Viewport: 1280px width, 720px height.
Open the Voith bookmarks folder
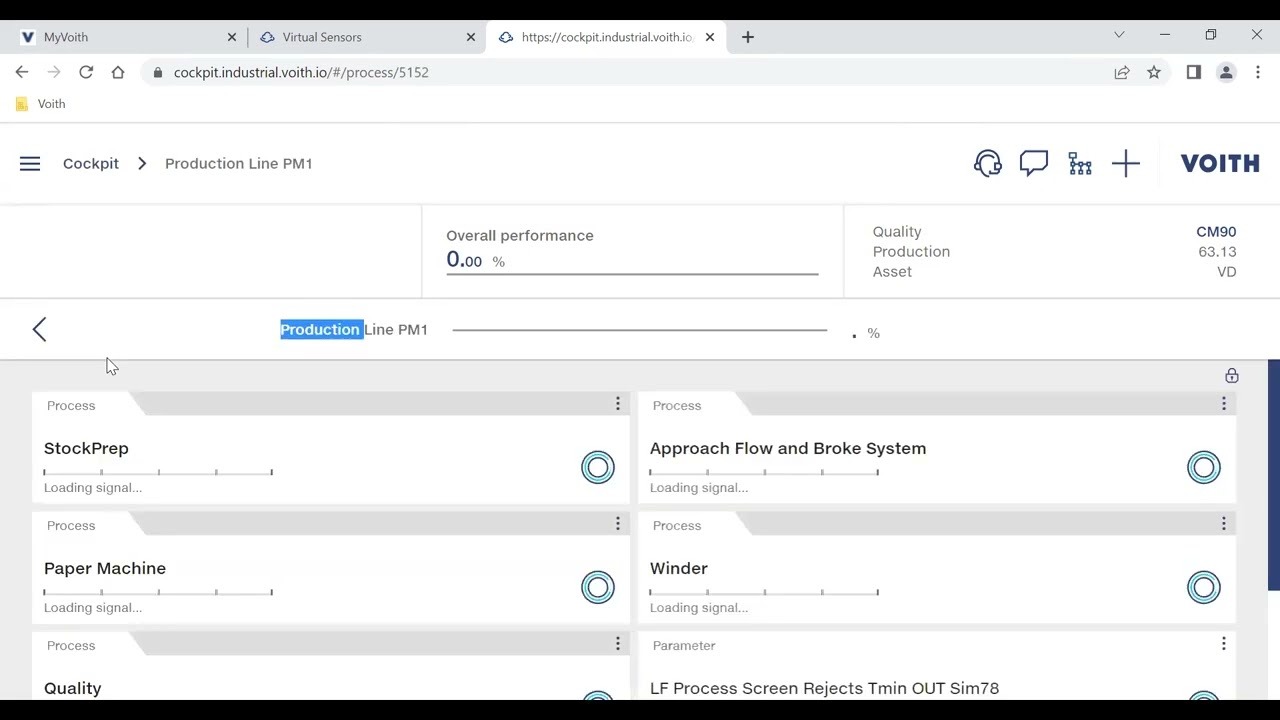point(41,104)
